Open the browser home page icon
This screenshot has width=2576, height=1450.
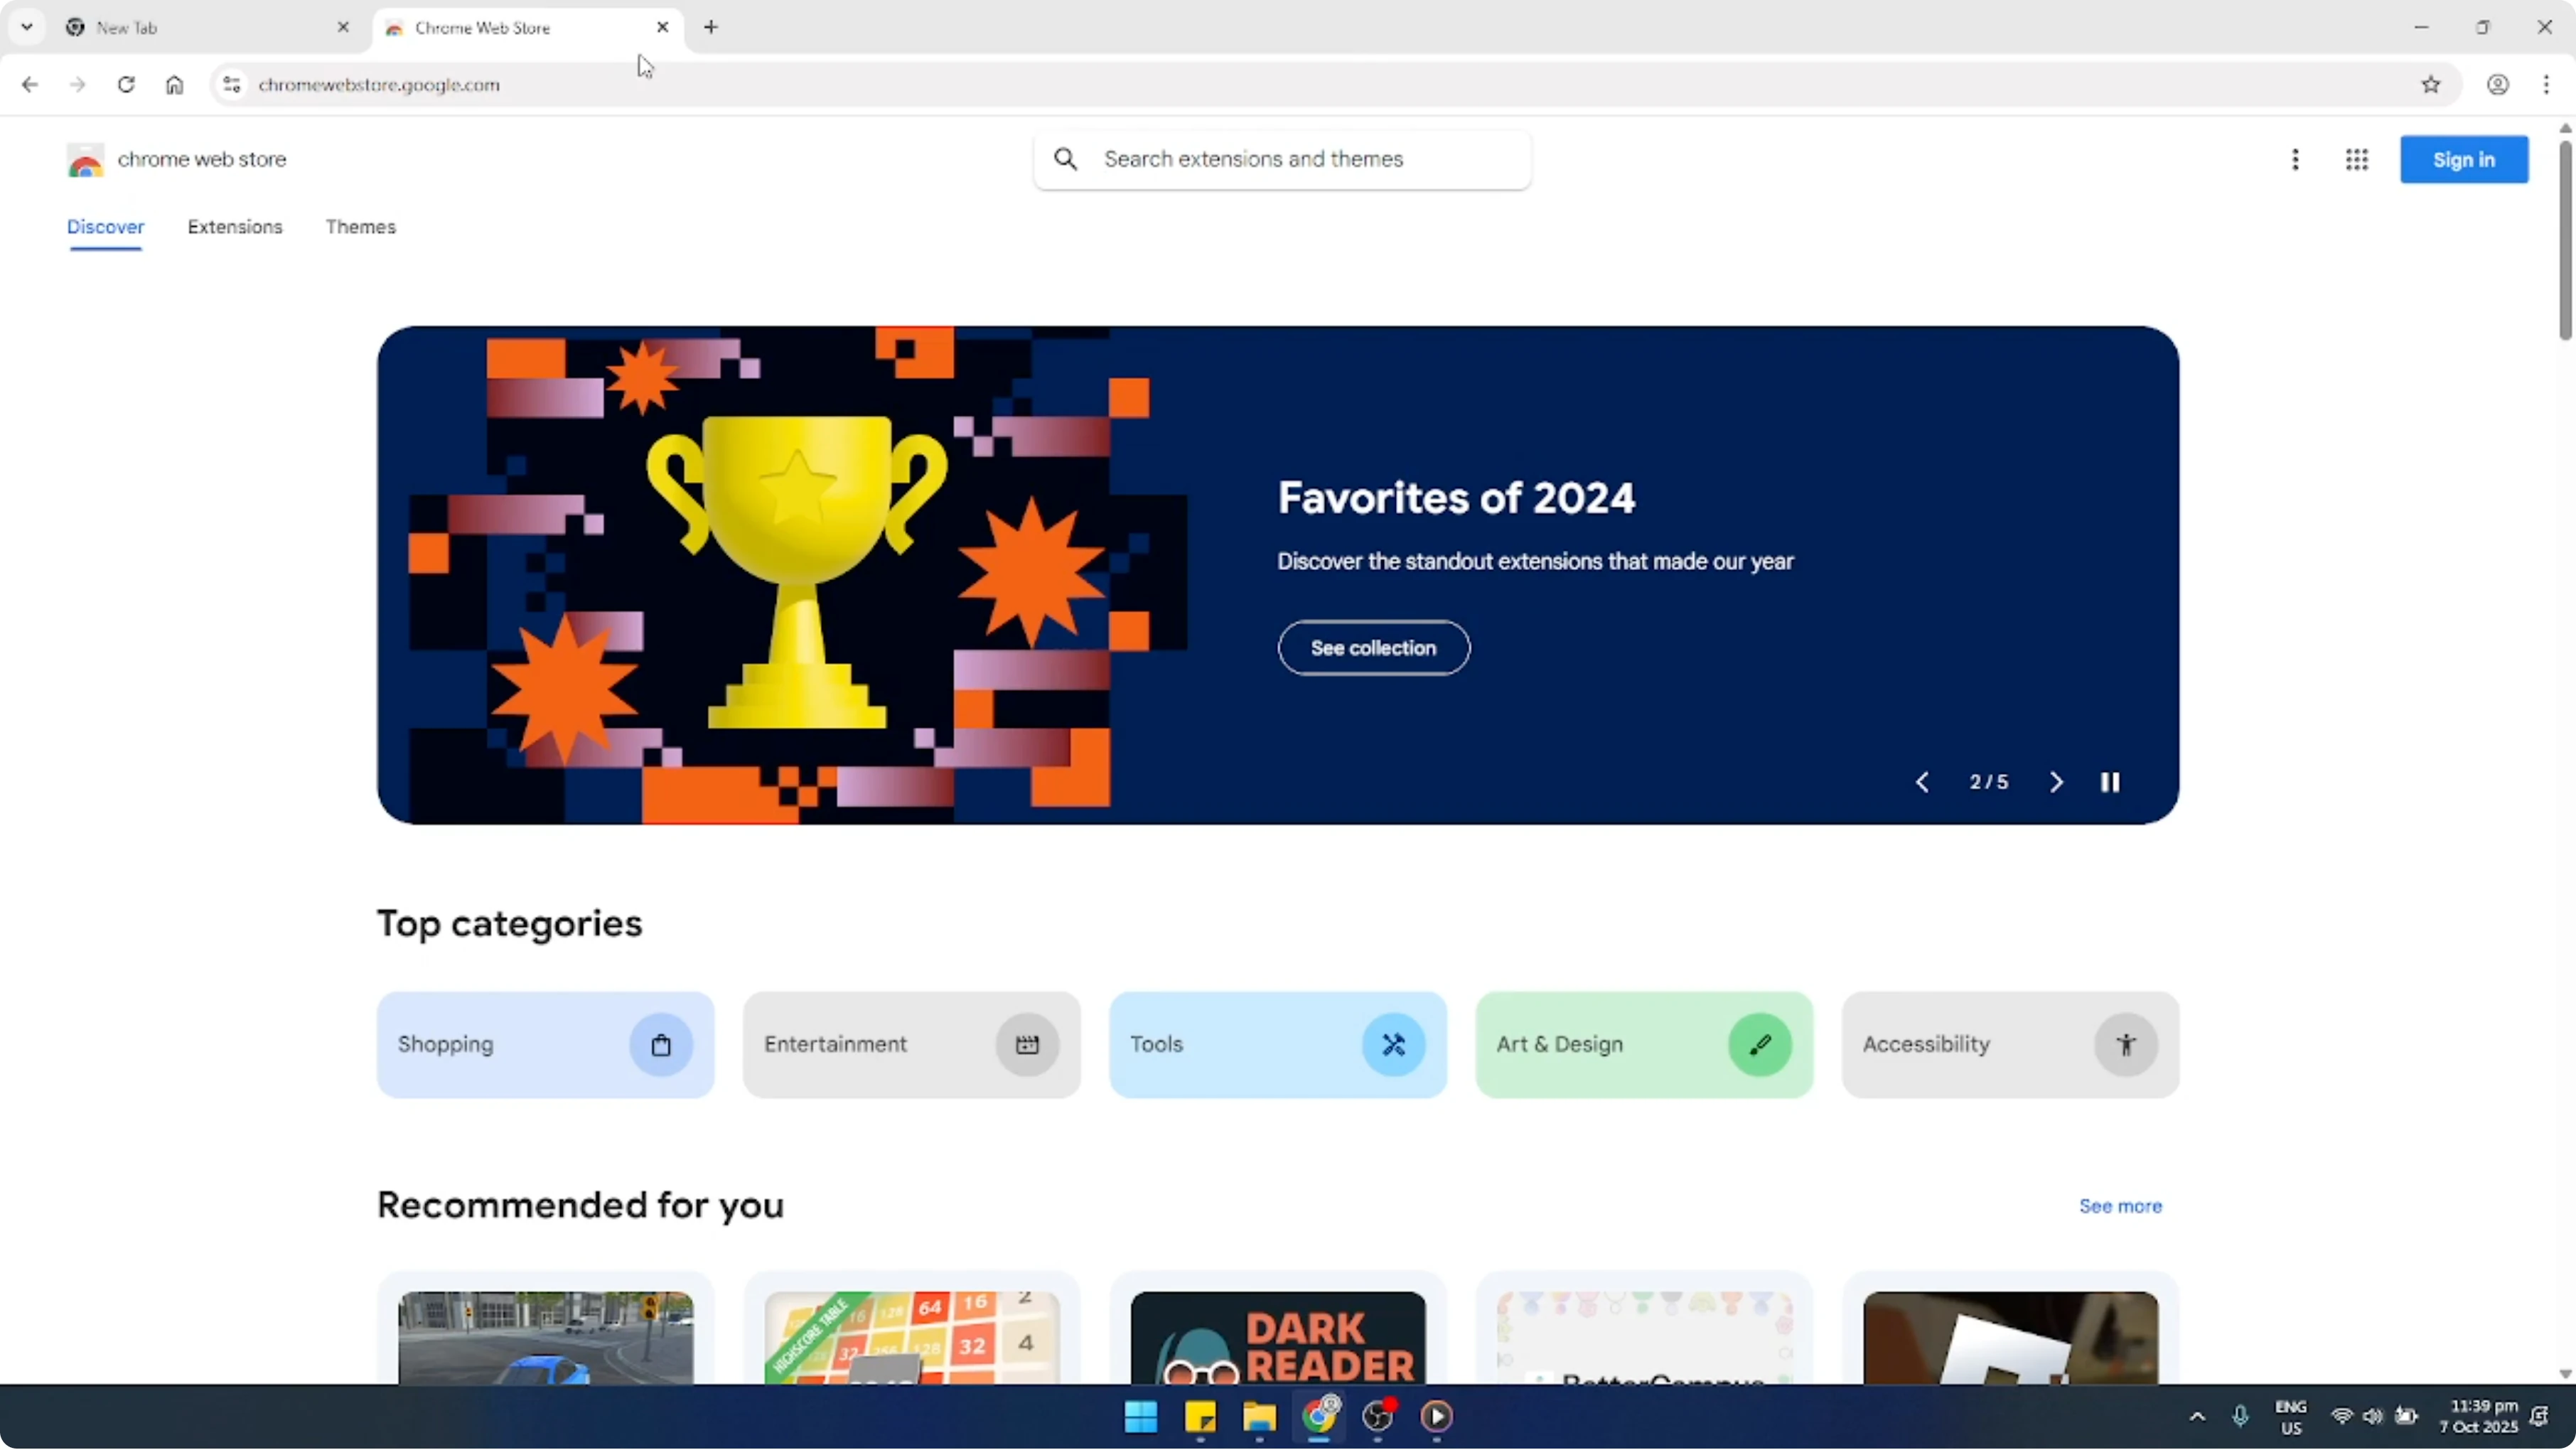pos(175,85)
